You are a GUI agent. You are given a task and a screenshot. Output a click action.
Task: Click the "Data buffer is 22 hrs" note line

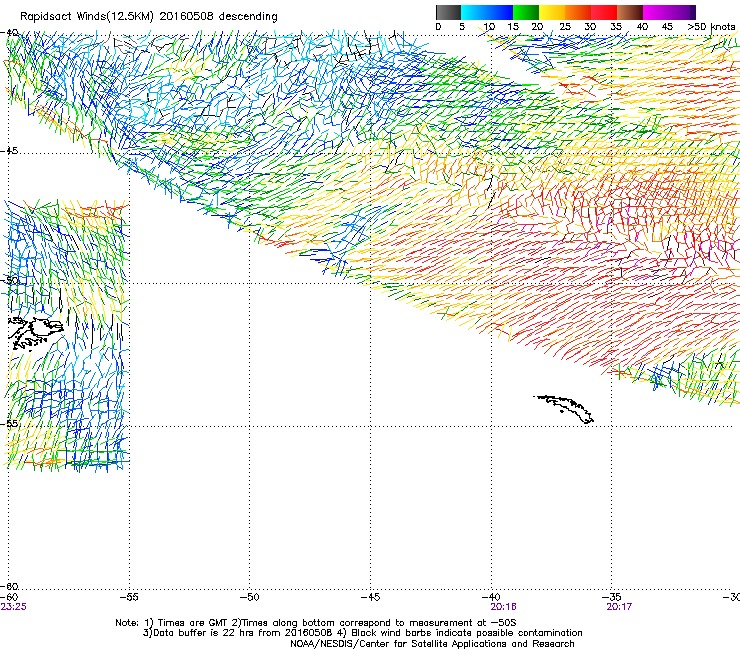[362, 633]
